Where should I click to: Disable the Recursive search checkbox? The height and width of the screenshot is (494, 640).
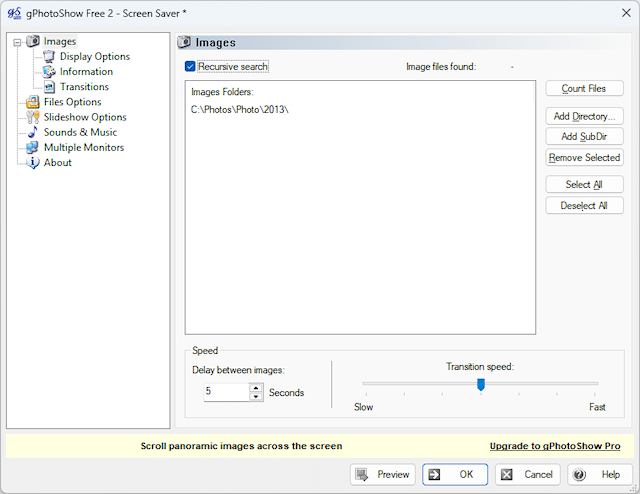pyautogui.click(x=190, y=67)
